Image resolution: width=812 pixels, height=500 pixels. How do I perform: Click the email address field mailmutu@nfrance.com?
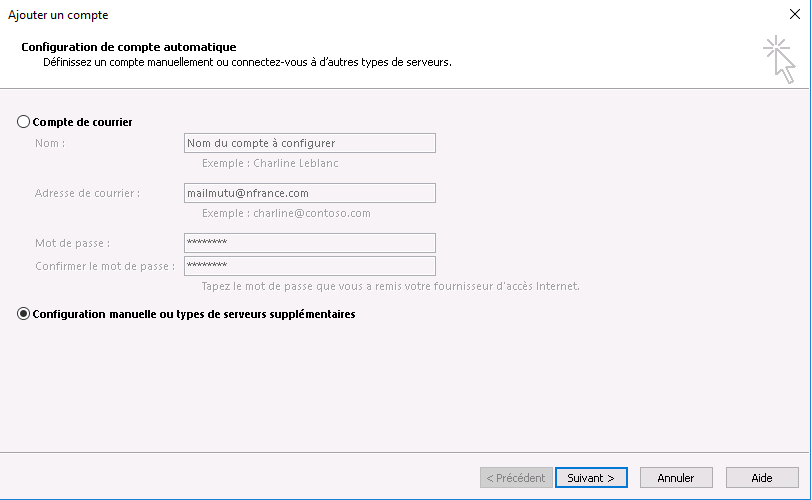(310, 193)
